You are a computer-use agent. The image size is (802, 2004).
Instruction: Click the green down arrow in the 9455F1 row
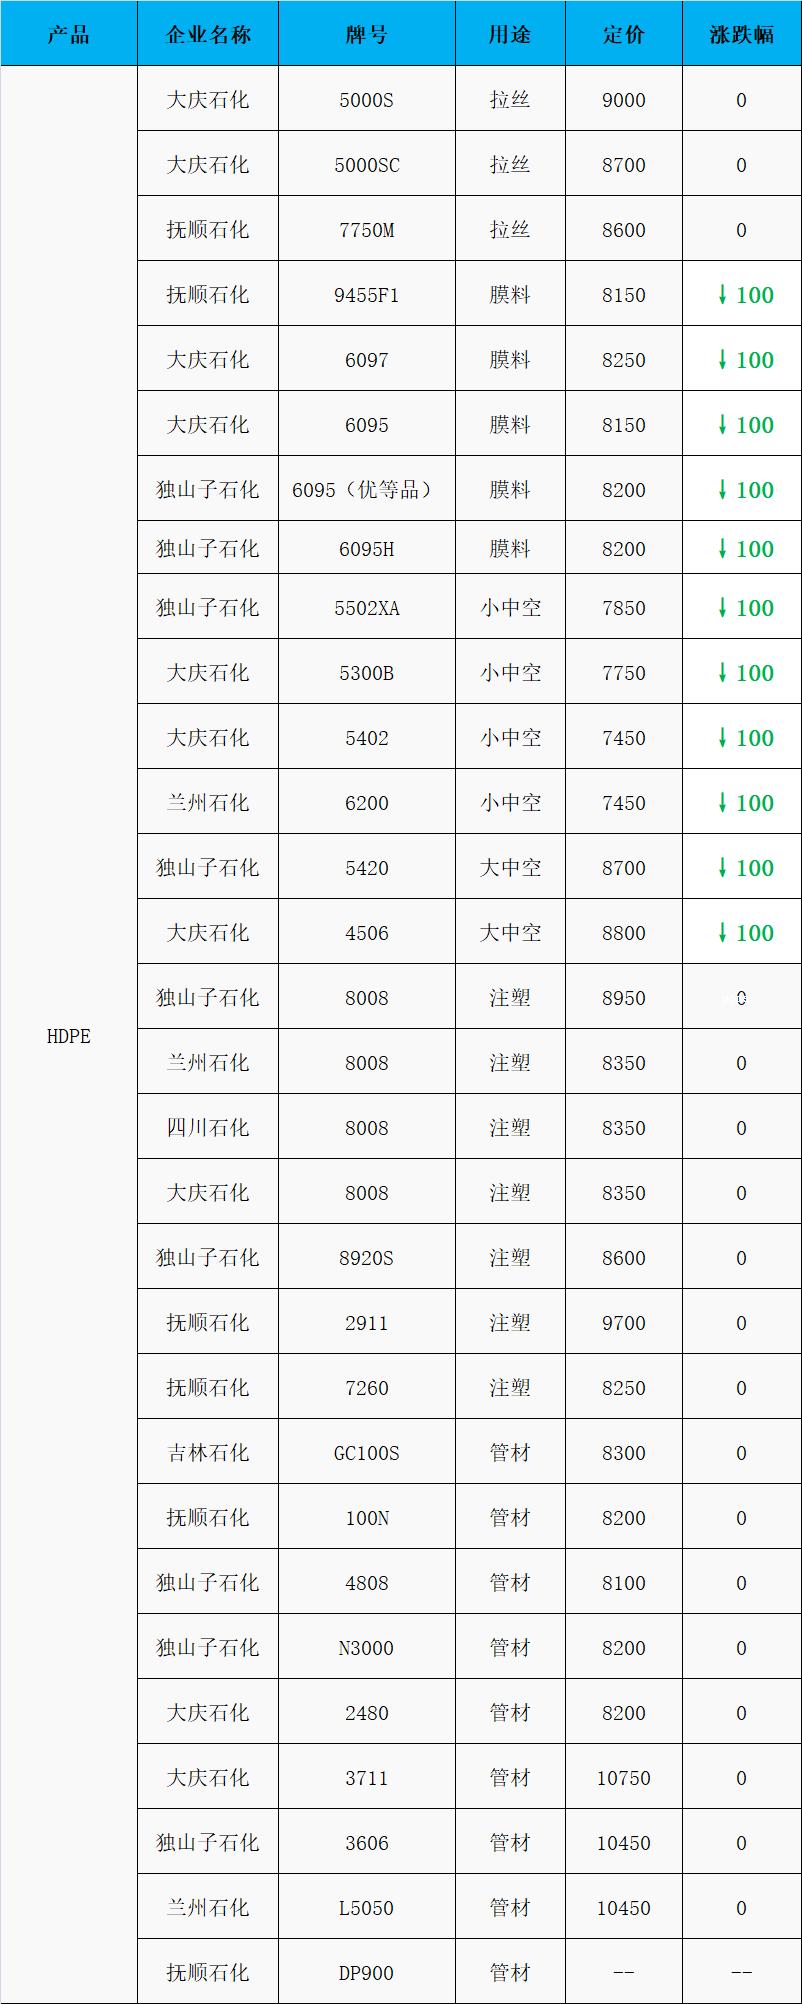click(x=722, y=295)
